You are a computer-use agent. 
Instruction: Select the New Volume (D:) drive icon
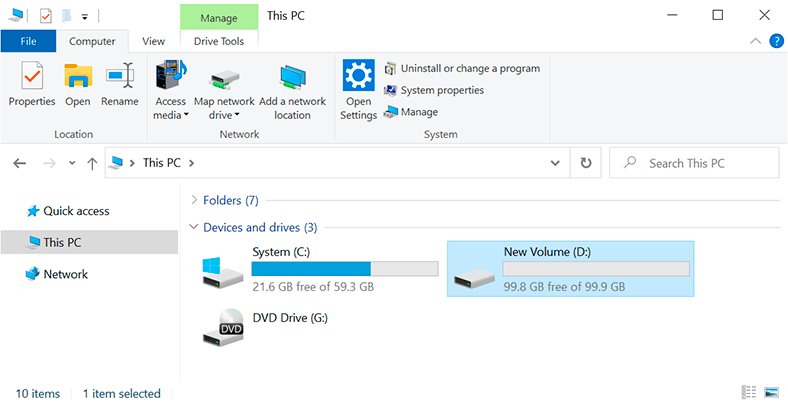pyautogui.click(x=474, y=279)
